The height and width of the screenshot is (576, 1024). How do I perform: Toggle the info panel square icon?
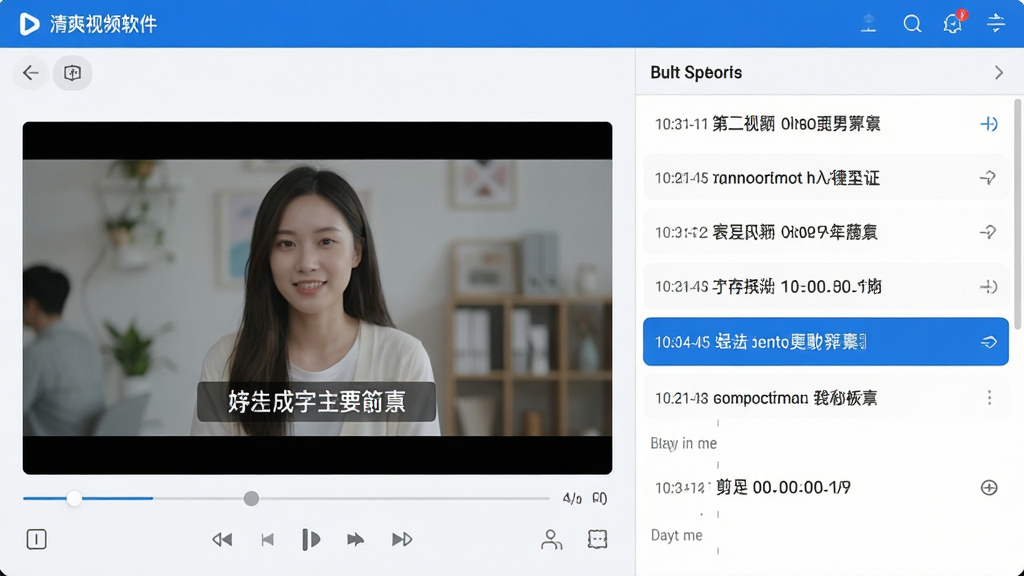(x=37, y=539)
